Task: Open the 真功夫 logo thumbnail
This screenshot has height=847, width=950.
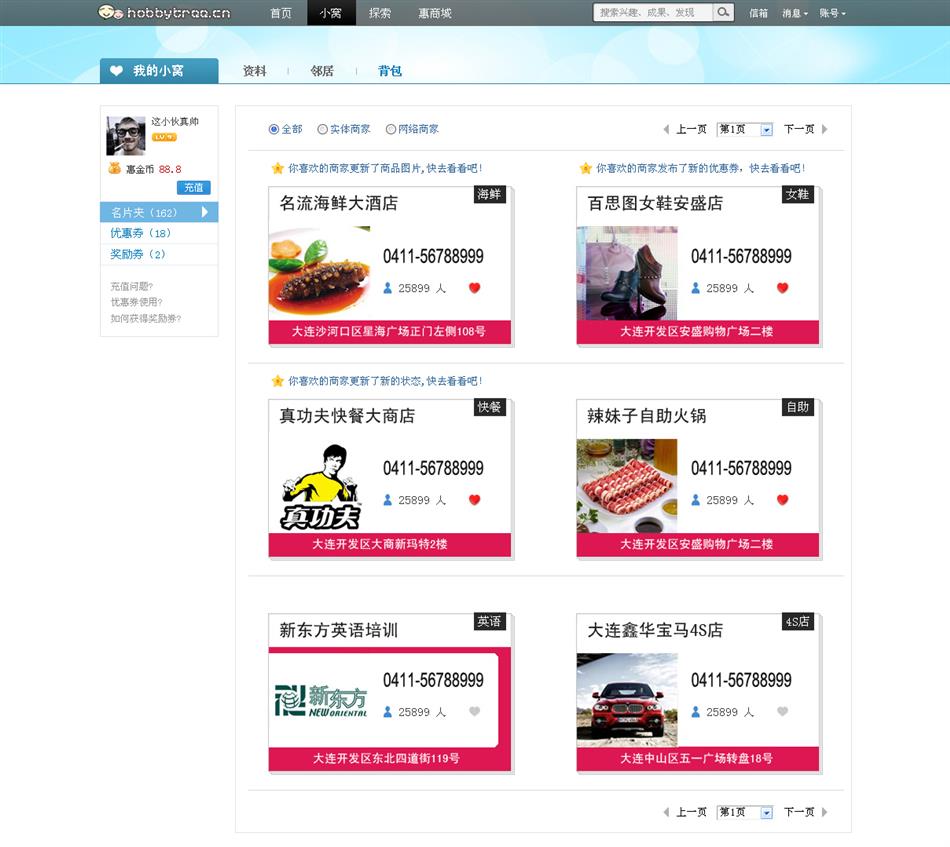Action: pos(319,485)
